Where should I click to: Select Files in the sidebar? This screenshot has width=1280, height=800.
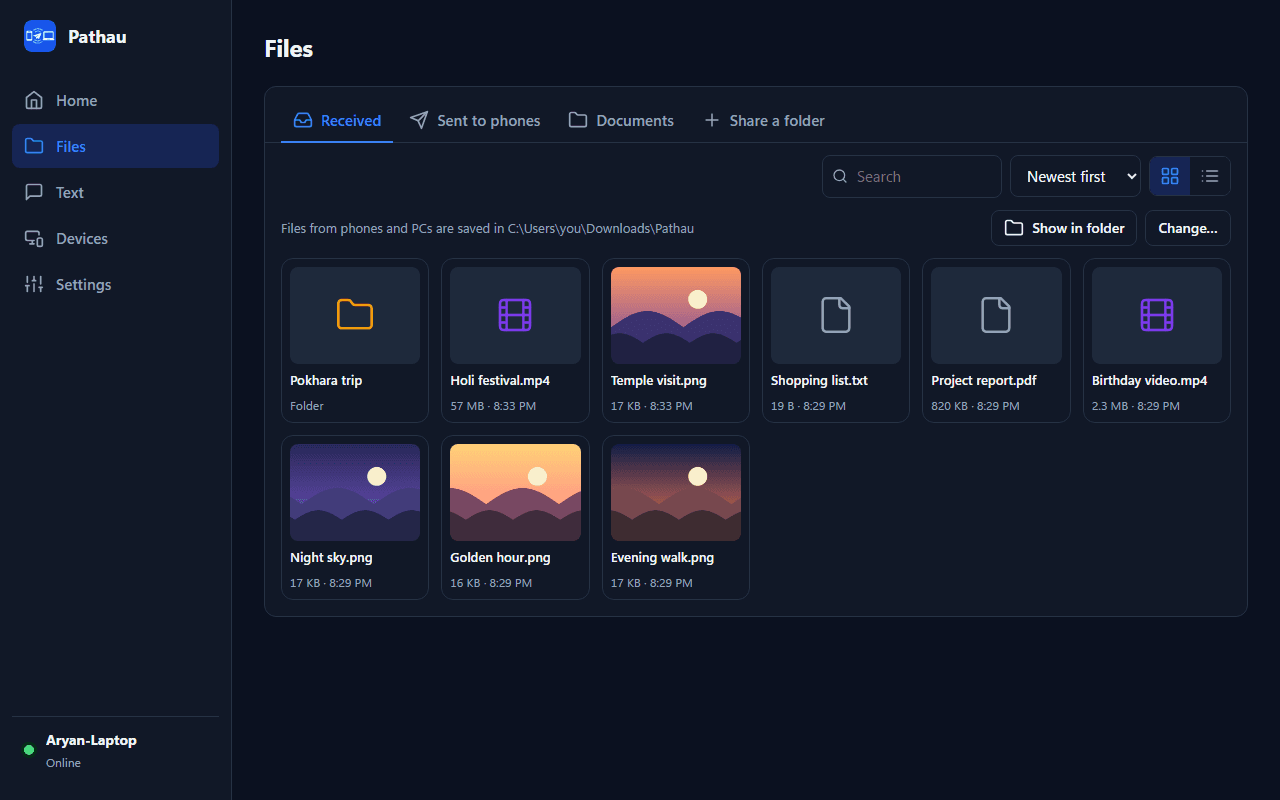click(115, 146)
